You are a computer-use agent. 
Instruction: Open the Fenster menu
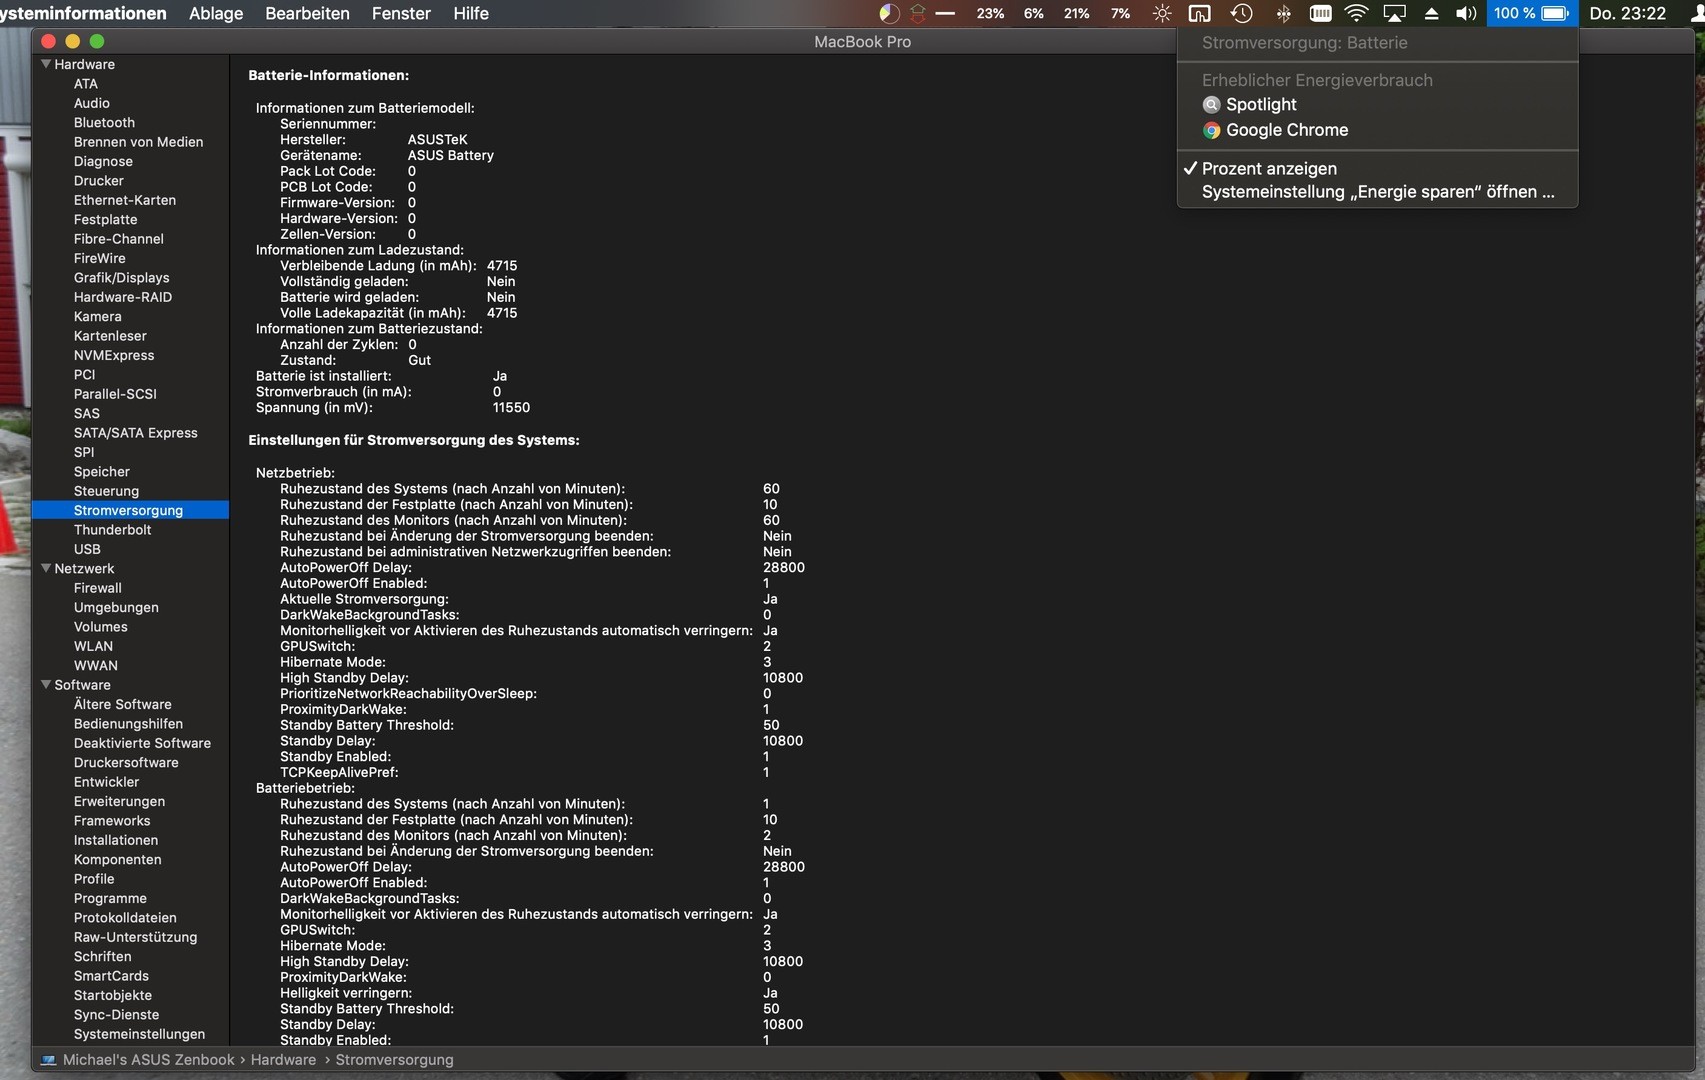401,14
